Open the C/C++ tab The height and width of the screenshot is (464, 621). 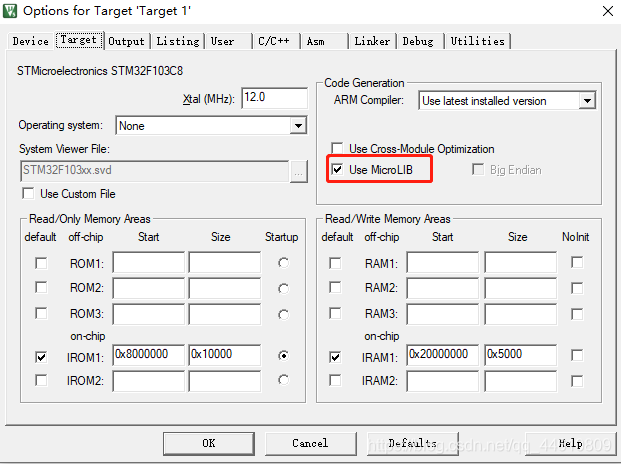pyautogui.click(x=274, y=41)
